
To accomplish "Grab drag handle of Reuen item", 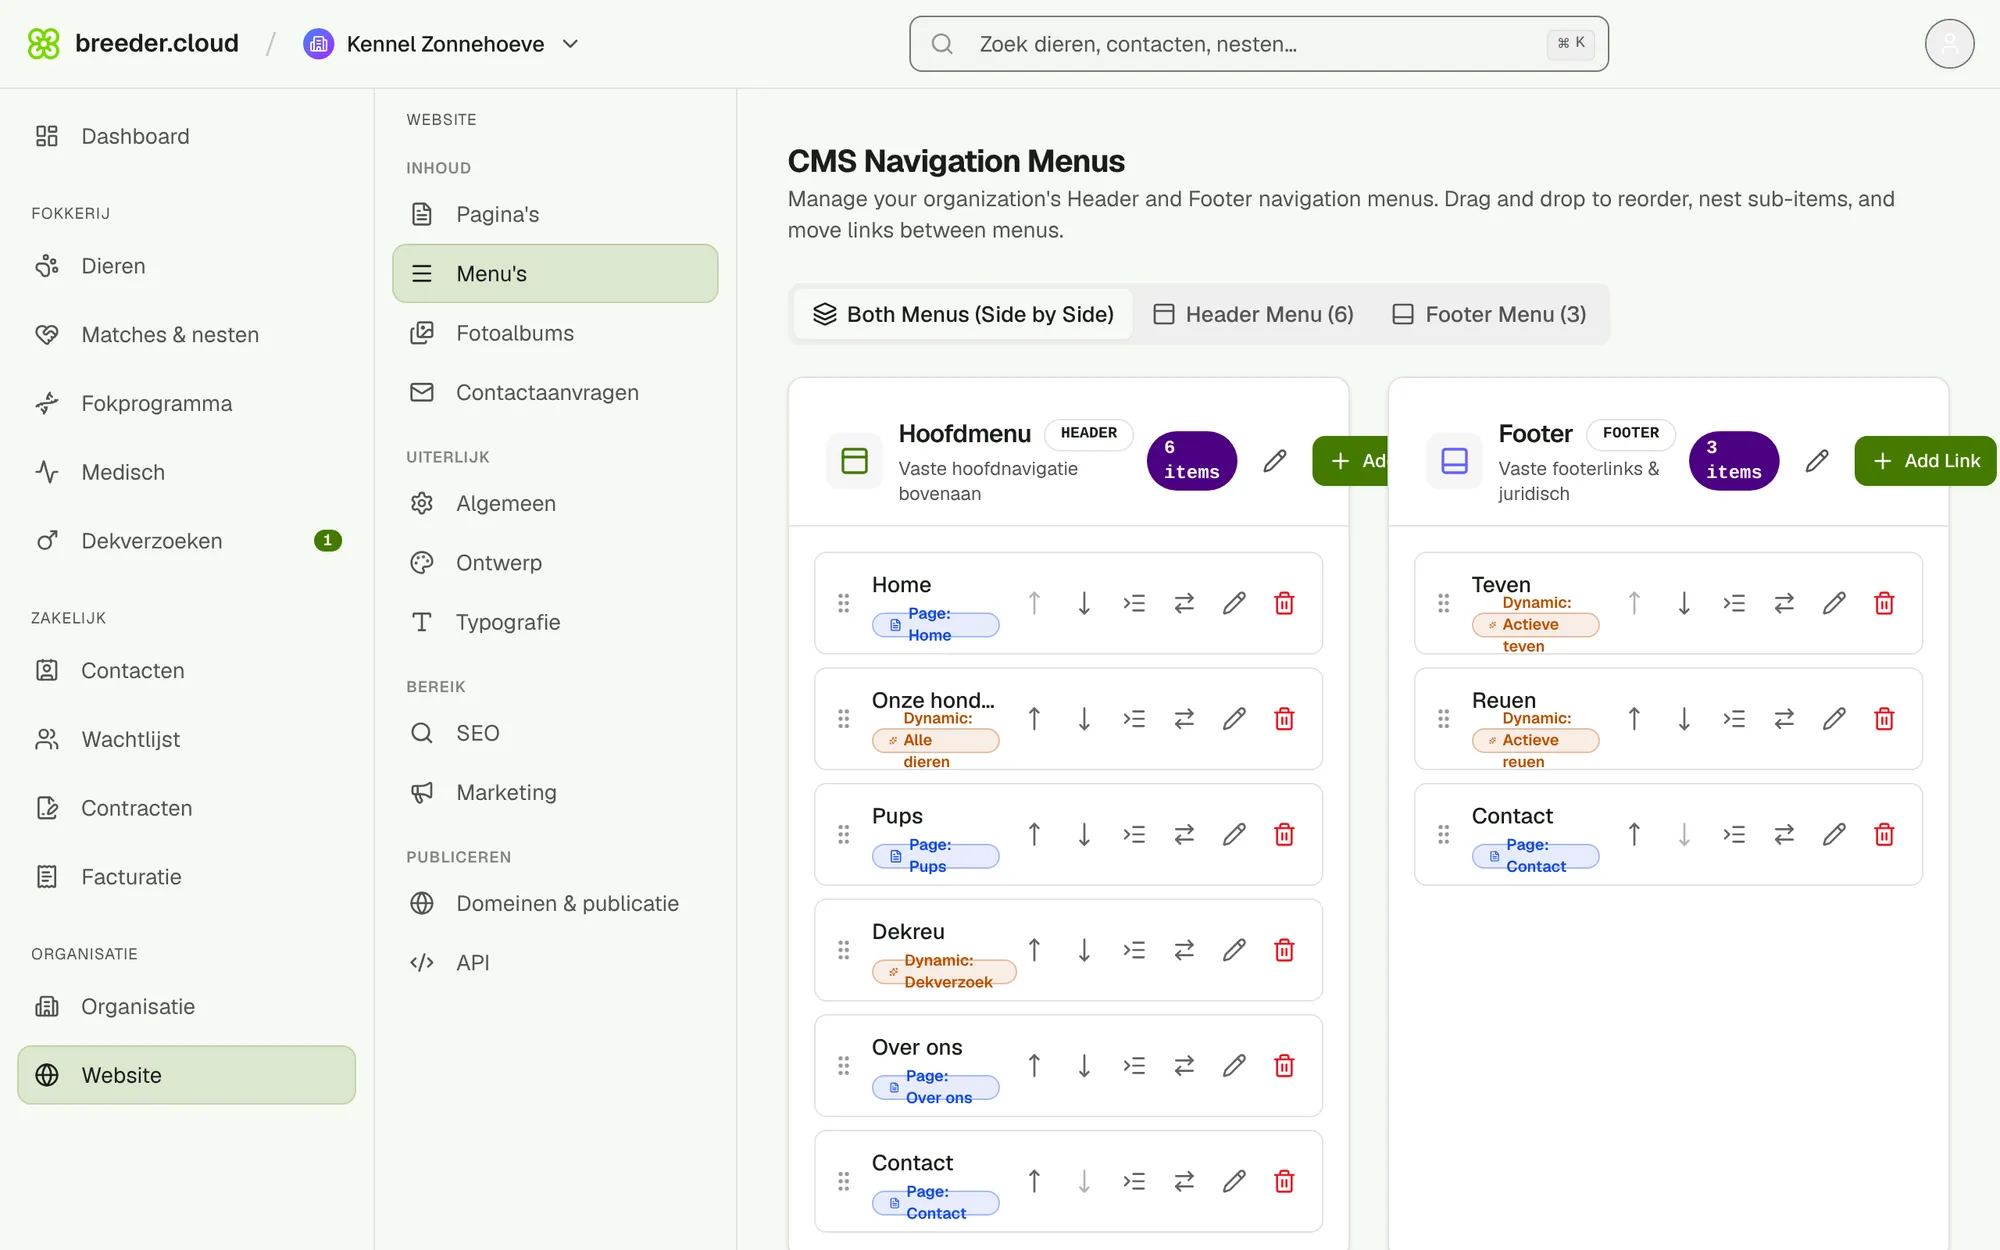I will pyautogui.click(x=1443, y=719).
